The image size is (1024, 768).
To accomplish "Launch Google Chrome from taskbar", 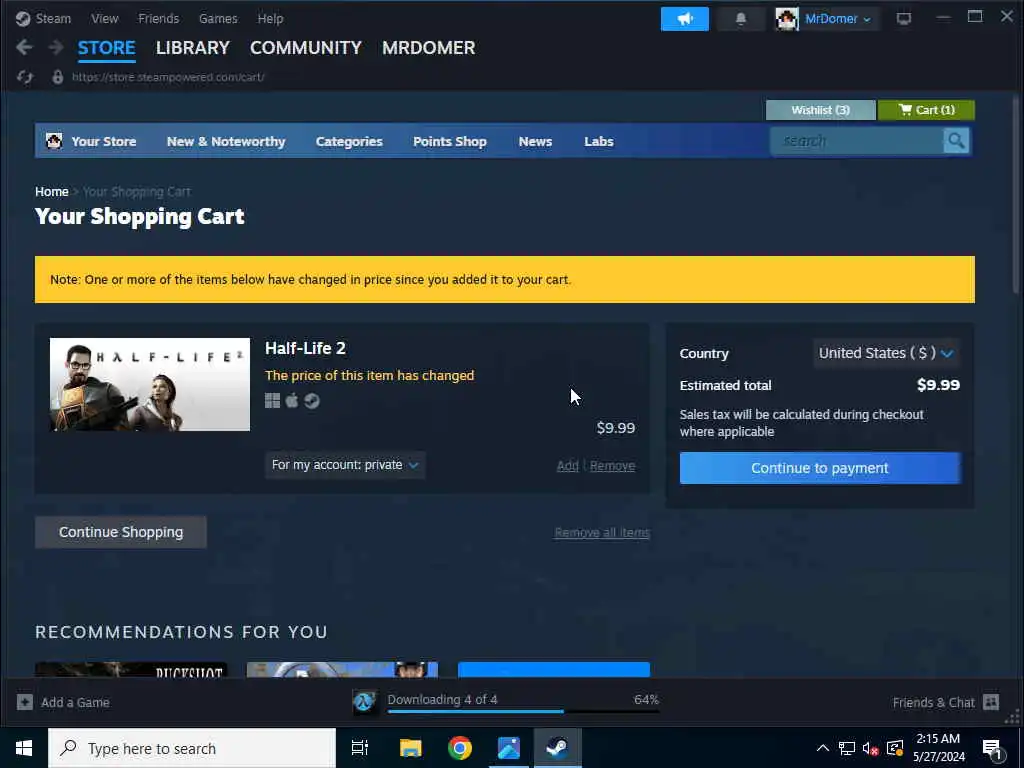I will tap(460, 748).
